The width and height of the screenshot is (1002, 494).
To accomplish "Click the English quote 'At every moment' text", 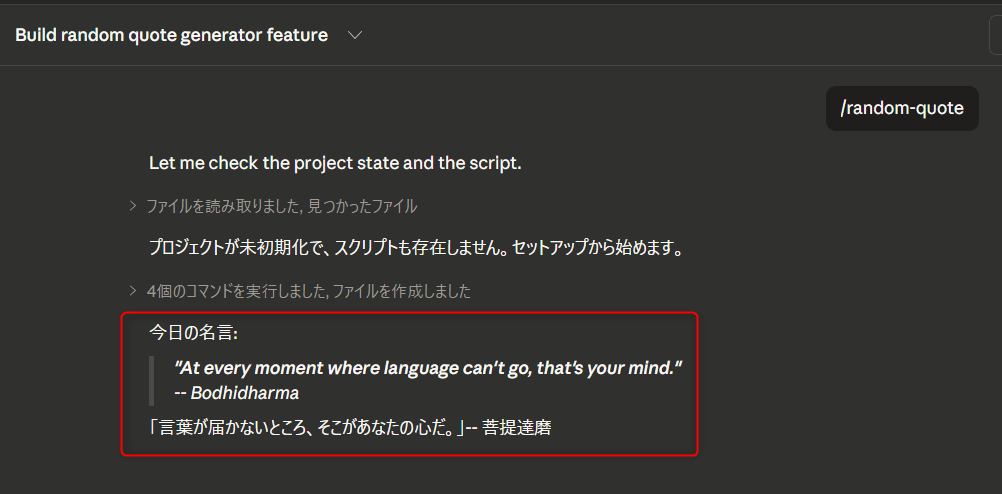I will point(427,368).
